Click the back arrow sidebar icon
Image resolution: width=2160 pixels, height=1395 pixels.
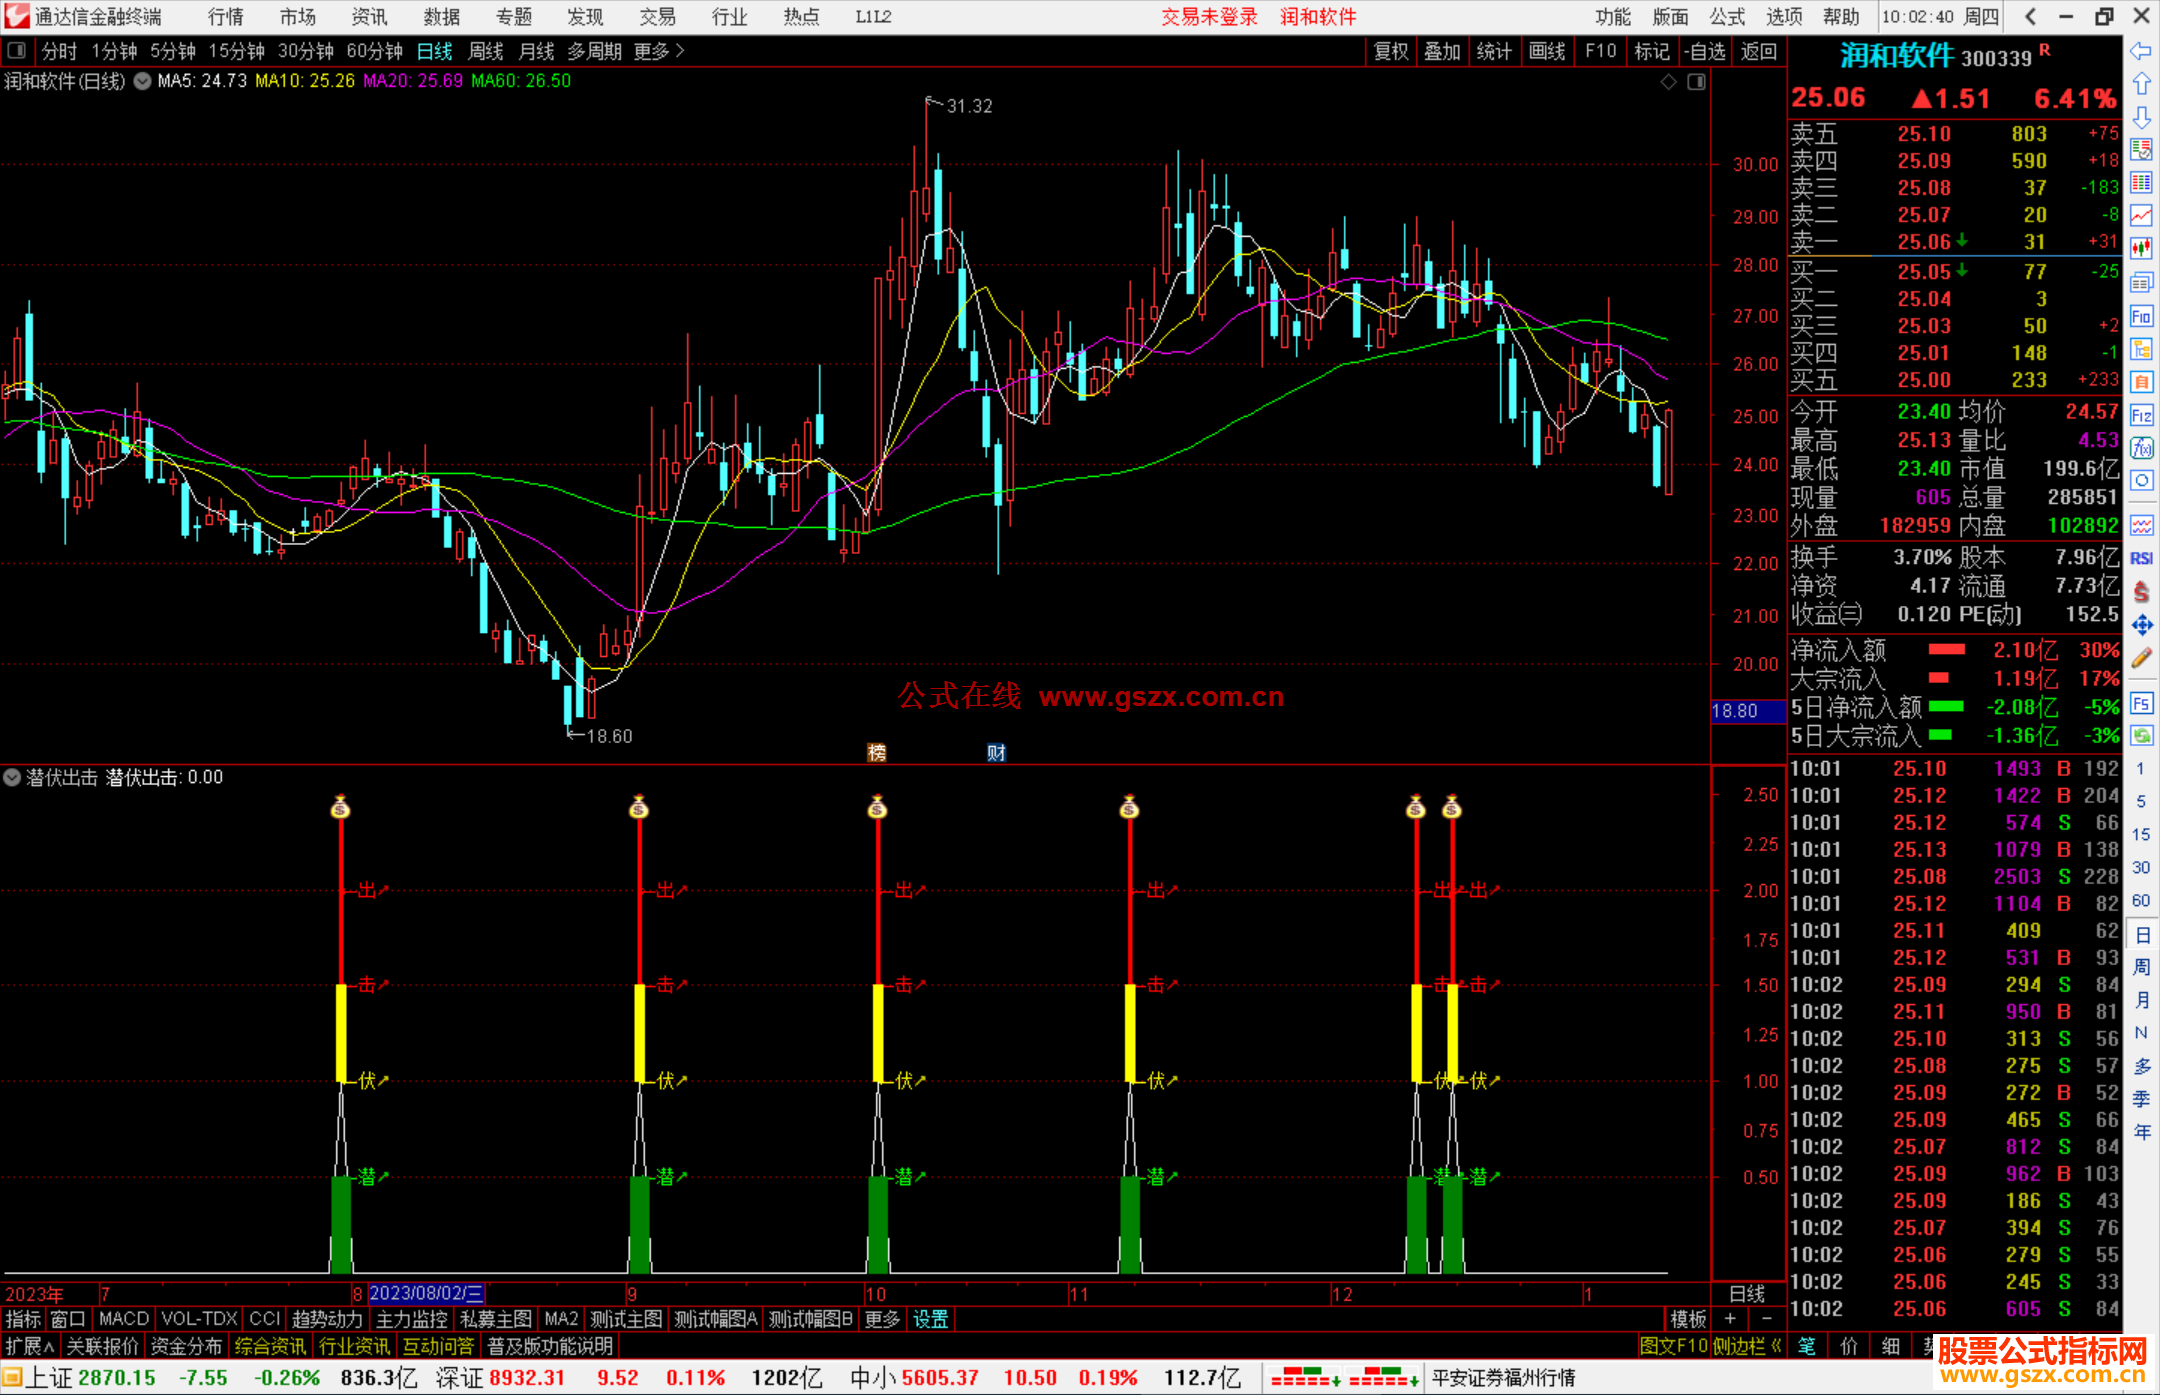(x=2141, y=51)
